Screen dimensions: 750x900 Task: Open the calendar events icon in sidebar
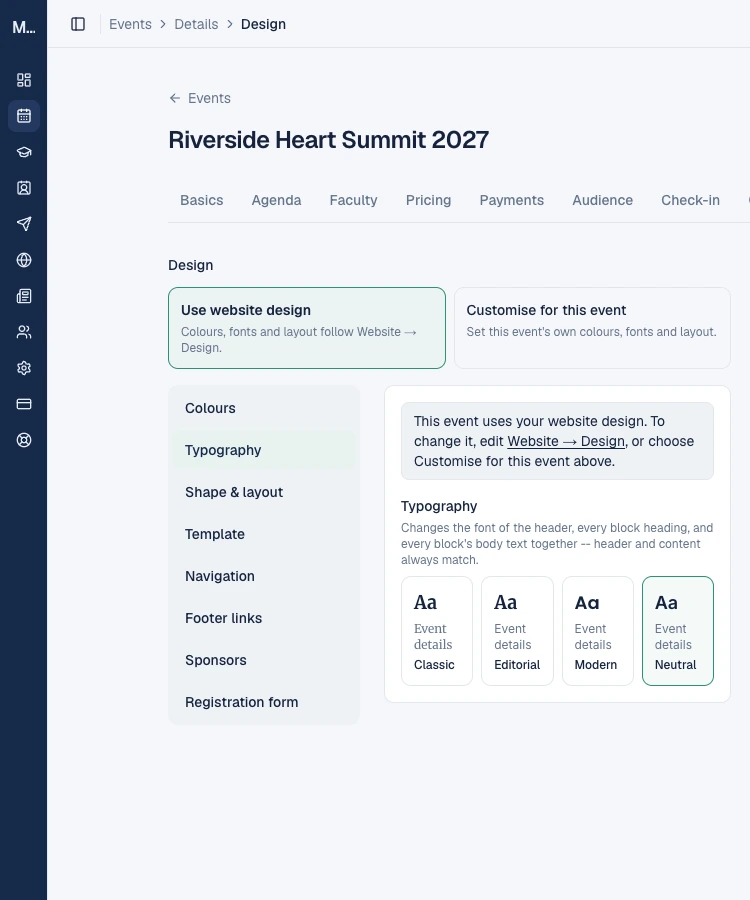pyautogui.click(x=24, y=116)
